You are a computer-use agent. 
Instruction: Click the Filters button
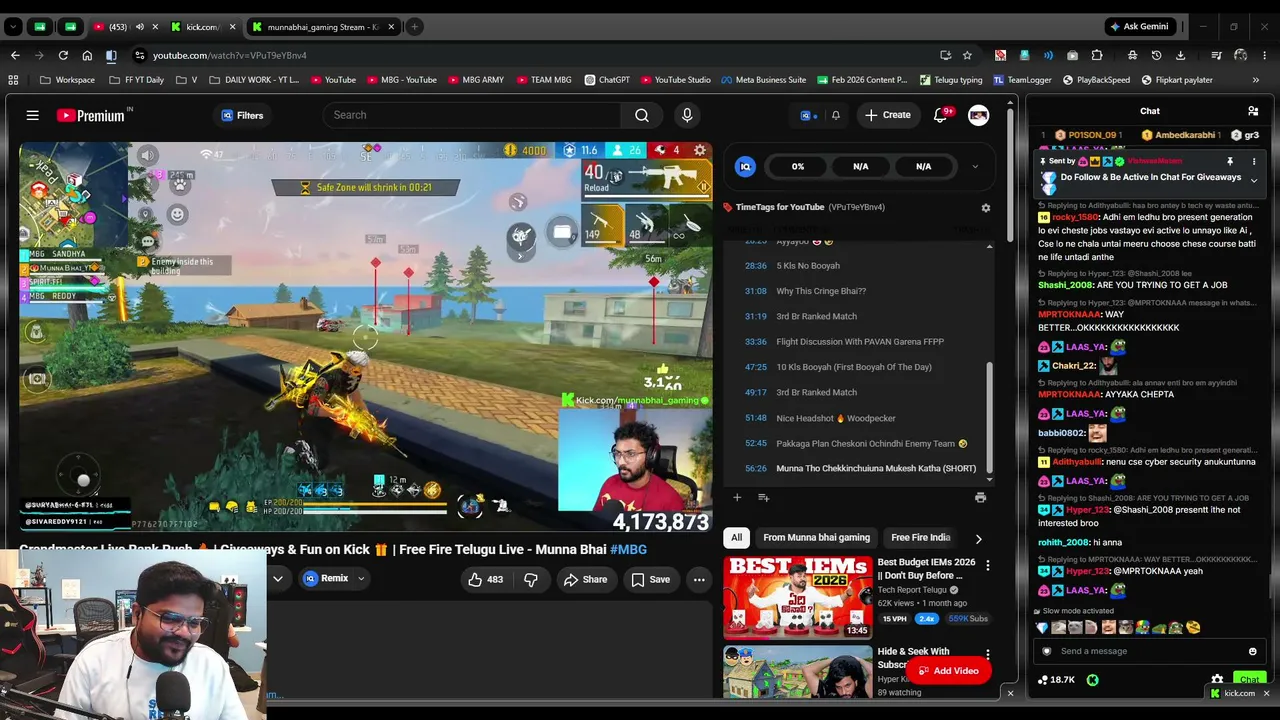pos(242,115)
